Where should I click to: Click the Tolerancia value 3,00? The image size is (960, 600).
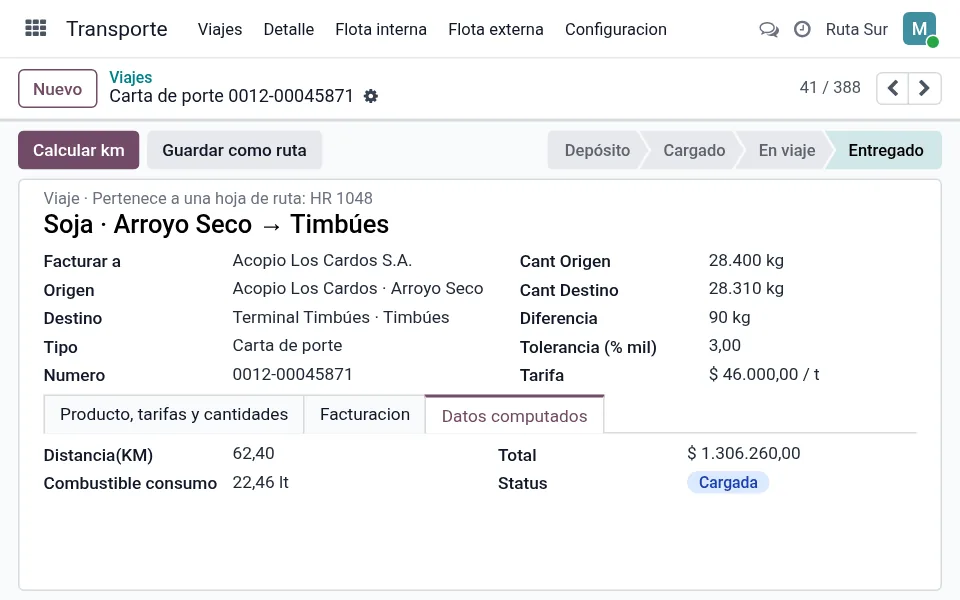(724, 345)
